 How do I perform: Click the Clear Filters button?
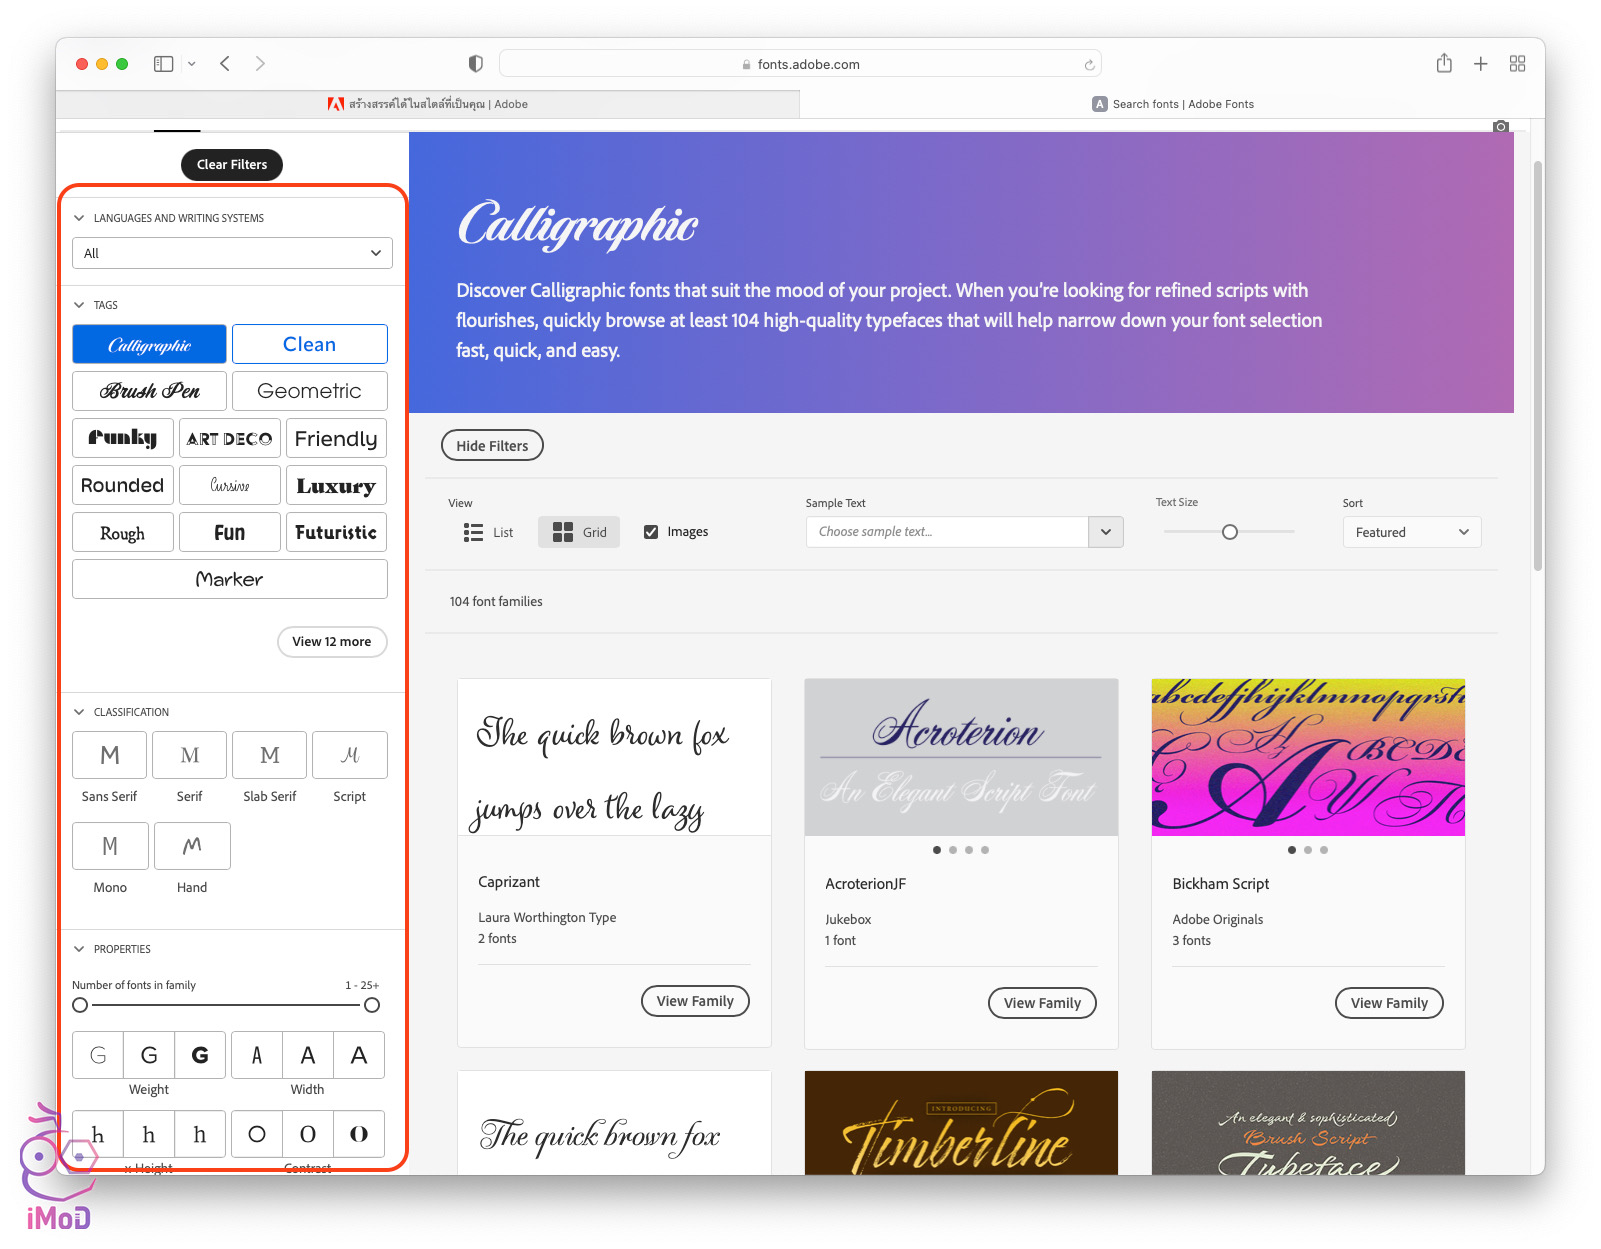(x=232, y=165)
